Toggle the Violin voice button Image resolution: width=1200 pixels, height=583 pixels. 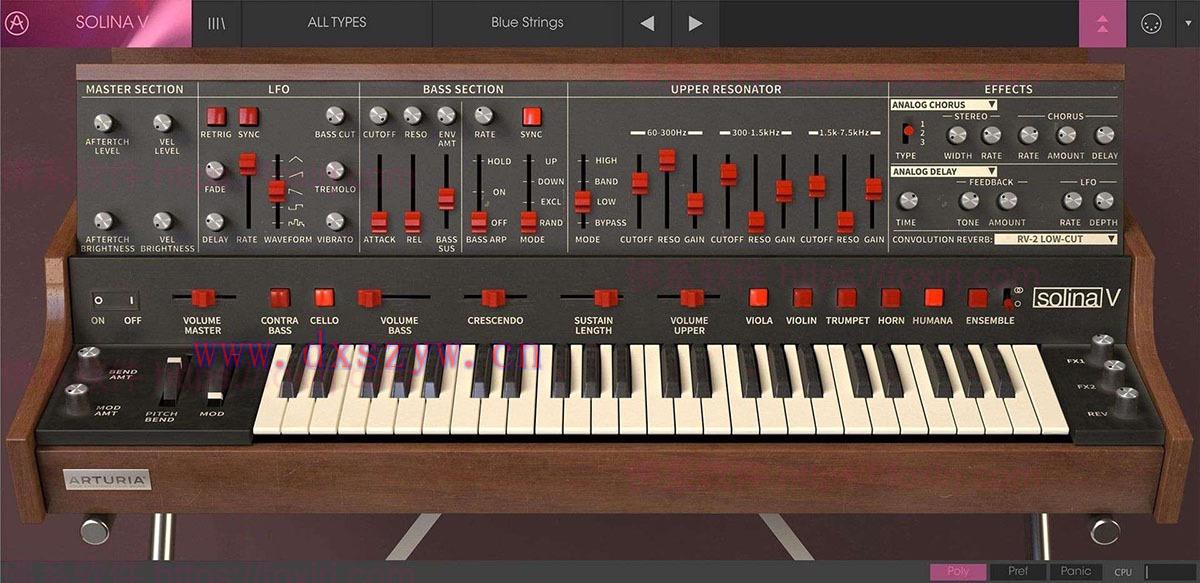click(x=802, y=297)
